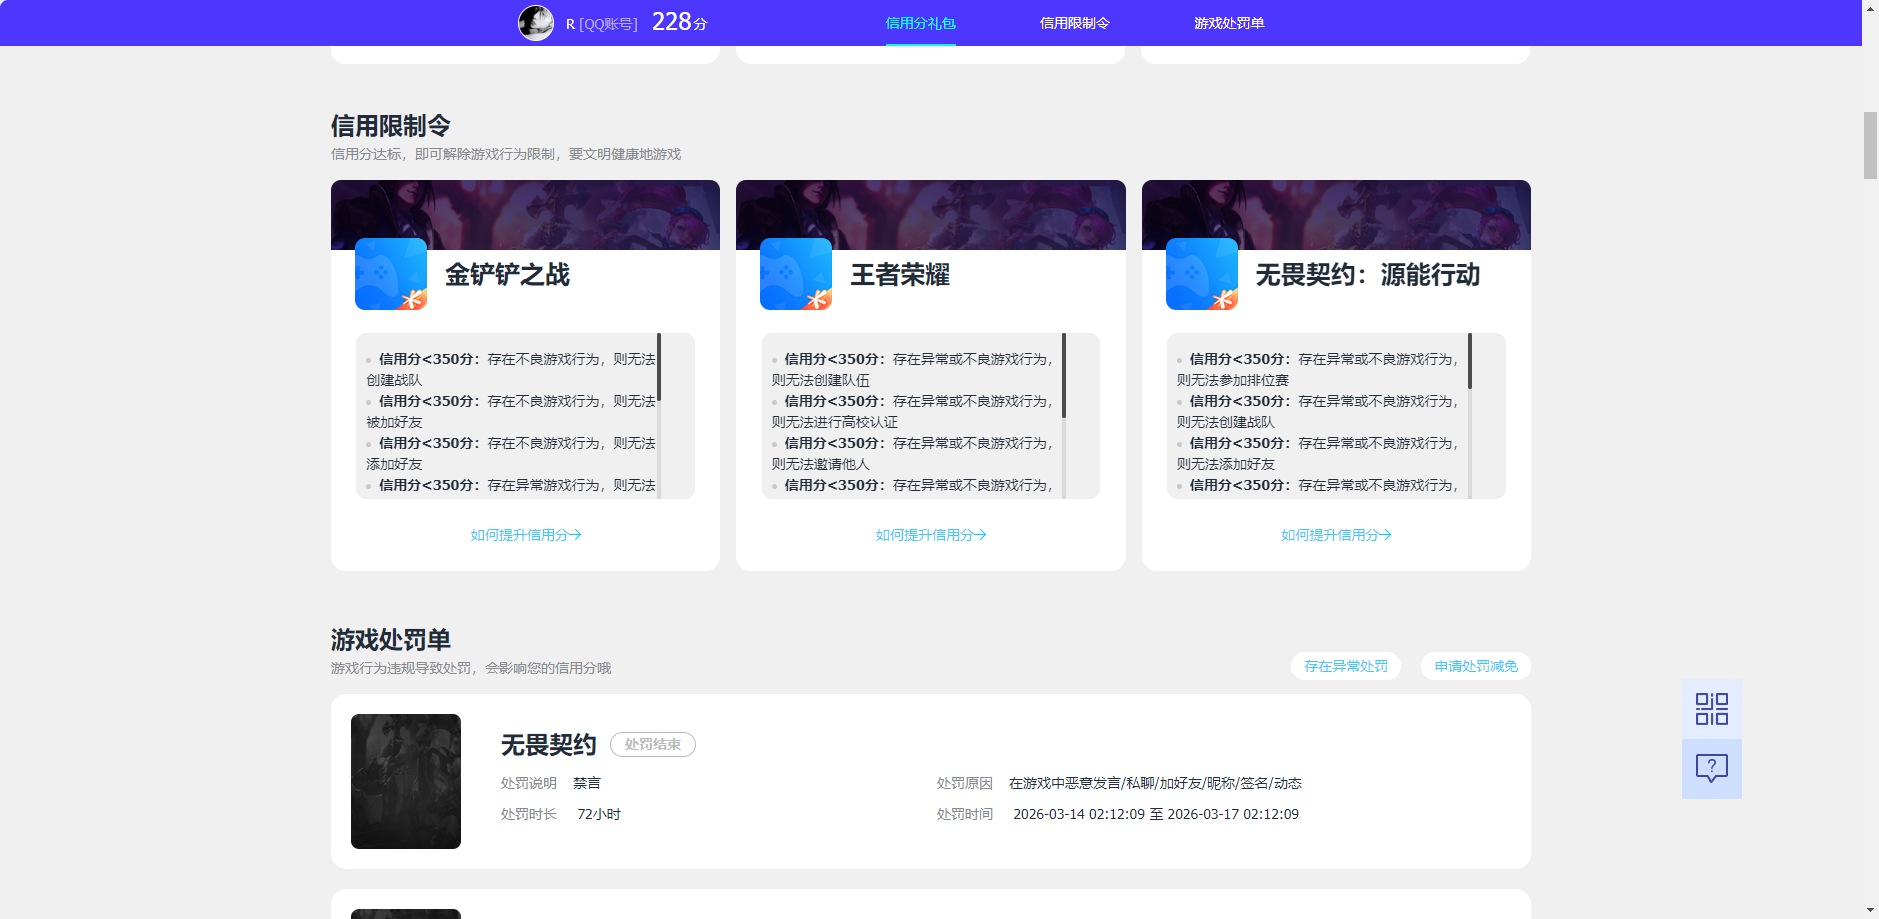Open the help question bubble icon
The height and width of the screenshot is (919, 1879).
(1711, 769)
